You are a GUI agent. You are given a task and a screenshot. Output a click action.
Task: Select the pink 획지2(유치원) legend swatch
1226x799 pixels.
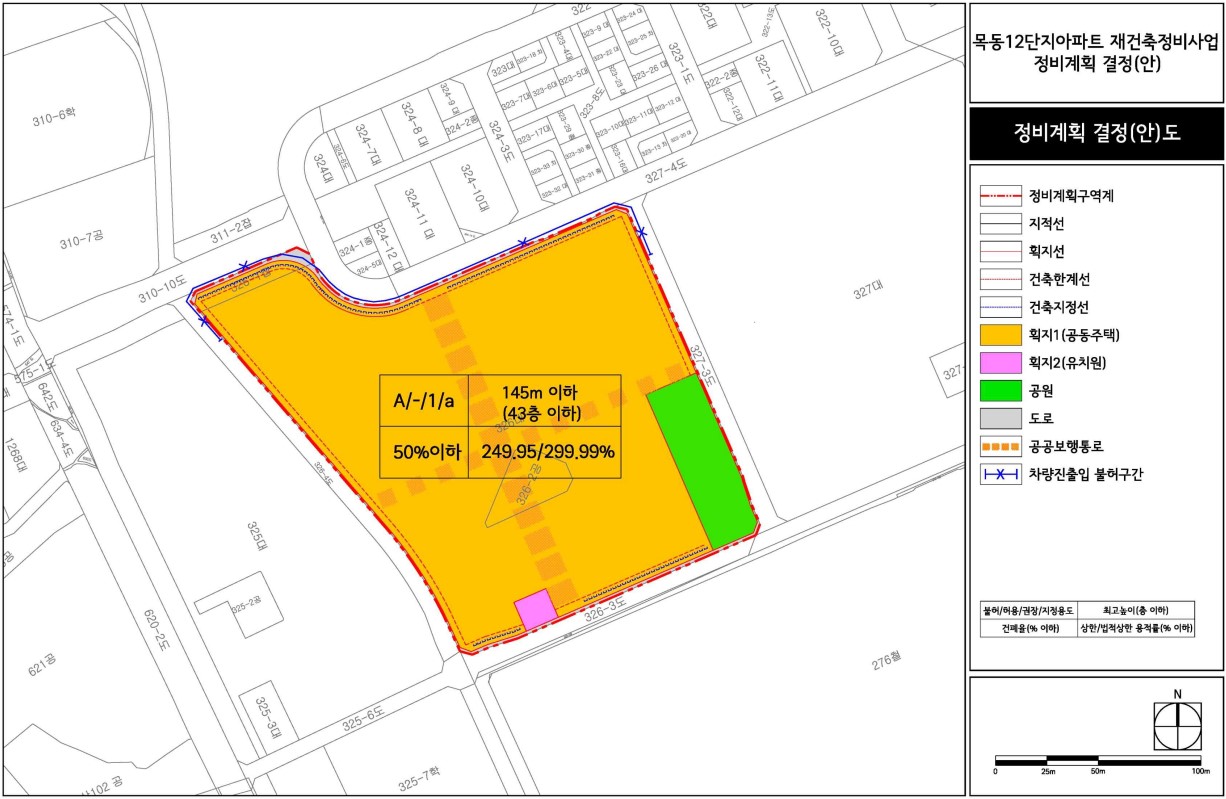[x=1000, y=363]
